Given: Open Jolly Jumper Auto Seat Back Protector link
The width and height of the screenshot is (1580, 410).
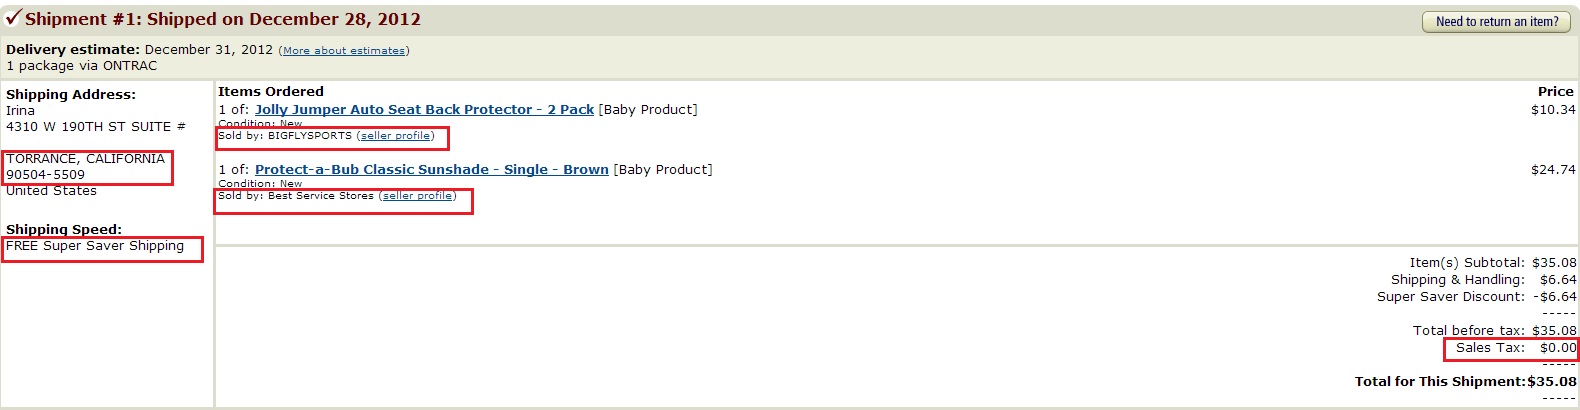Looking at the screenshot, I should pyautogui.click(x=424, y=109).
